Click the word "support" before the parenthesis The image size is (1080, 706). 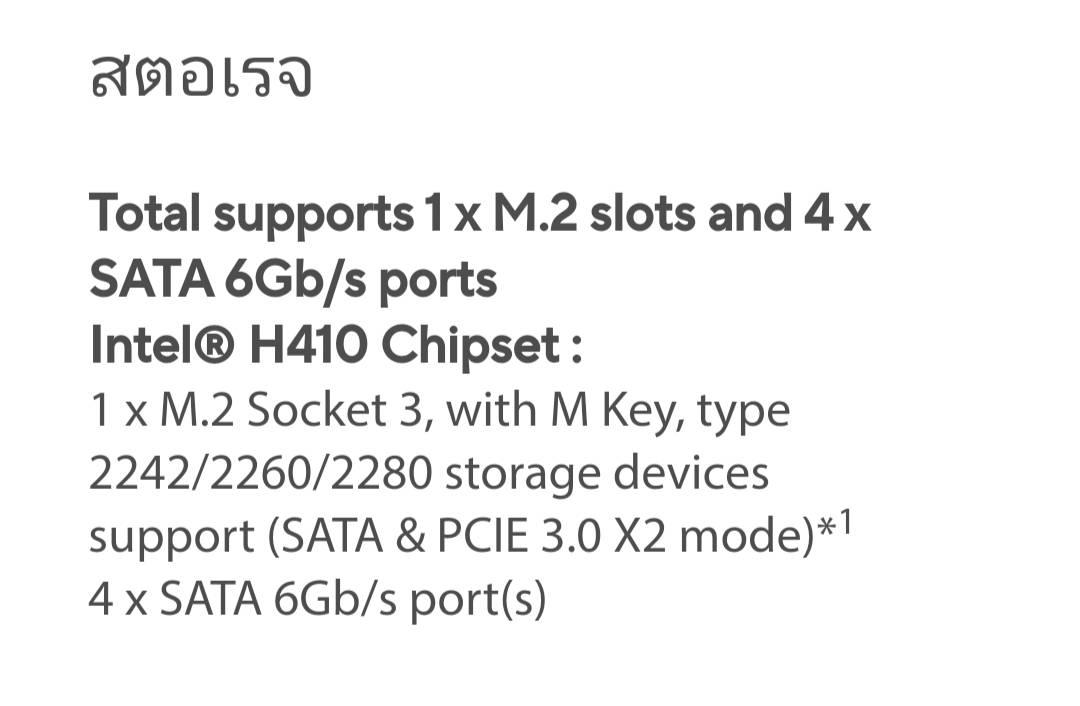(172, 539)
